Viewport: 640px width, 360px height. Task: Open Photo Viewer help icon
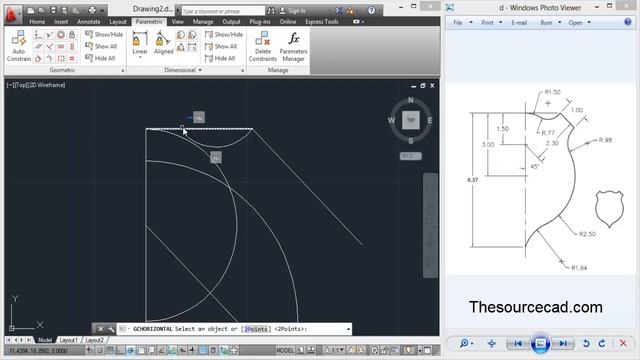point(628,22)
